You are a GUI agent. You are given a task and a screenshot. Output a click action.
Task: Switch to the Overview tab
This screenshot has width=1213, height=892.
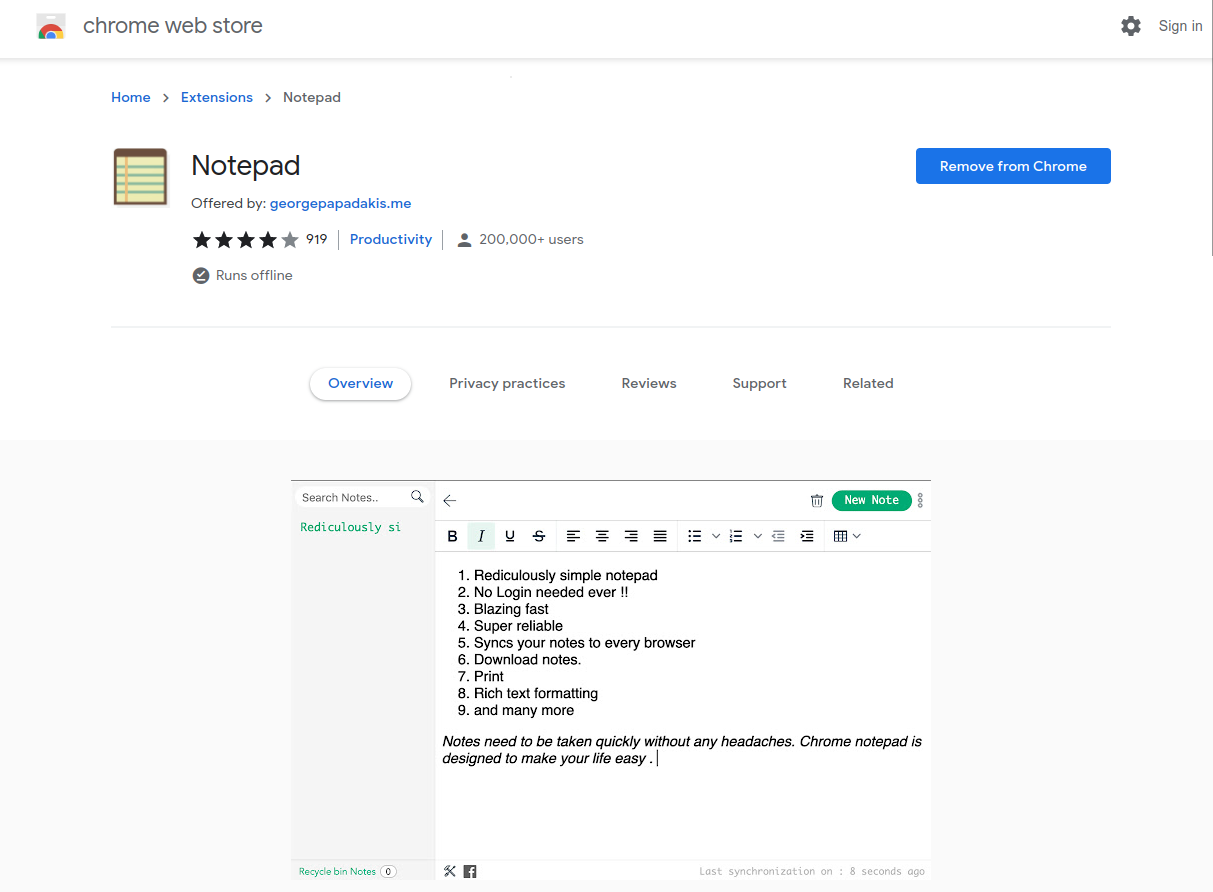click(360, 384)
